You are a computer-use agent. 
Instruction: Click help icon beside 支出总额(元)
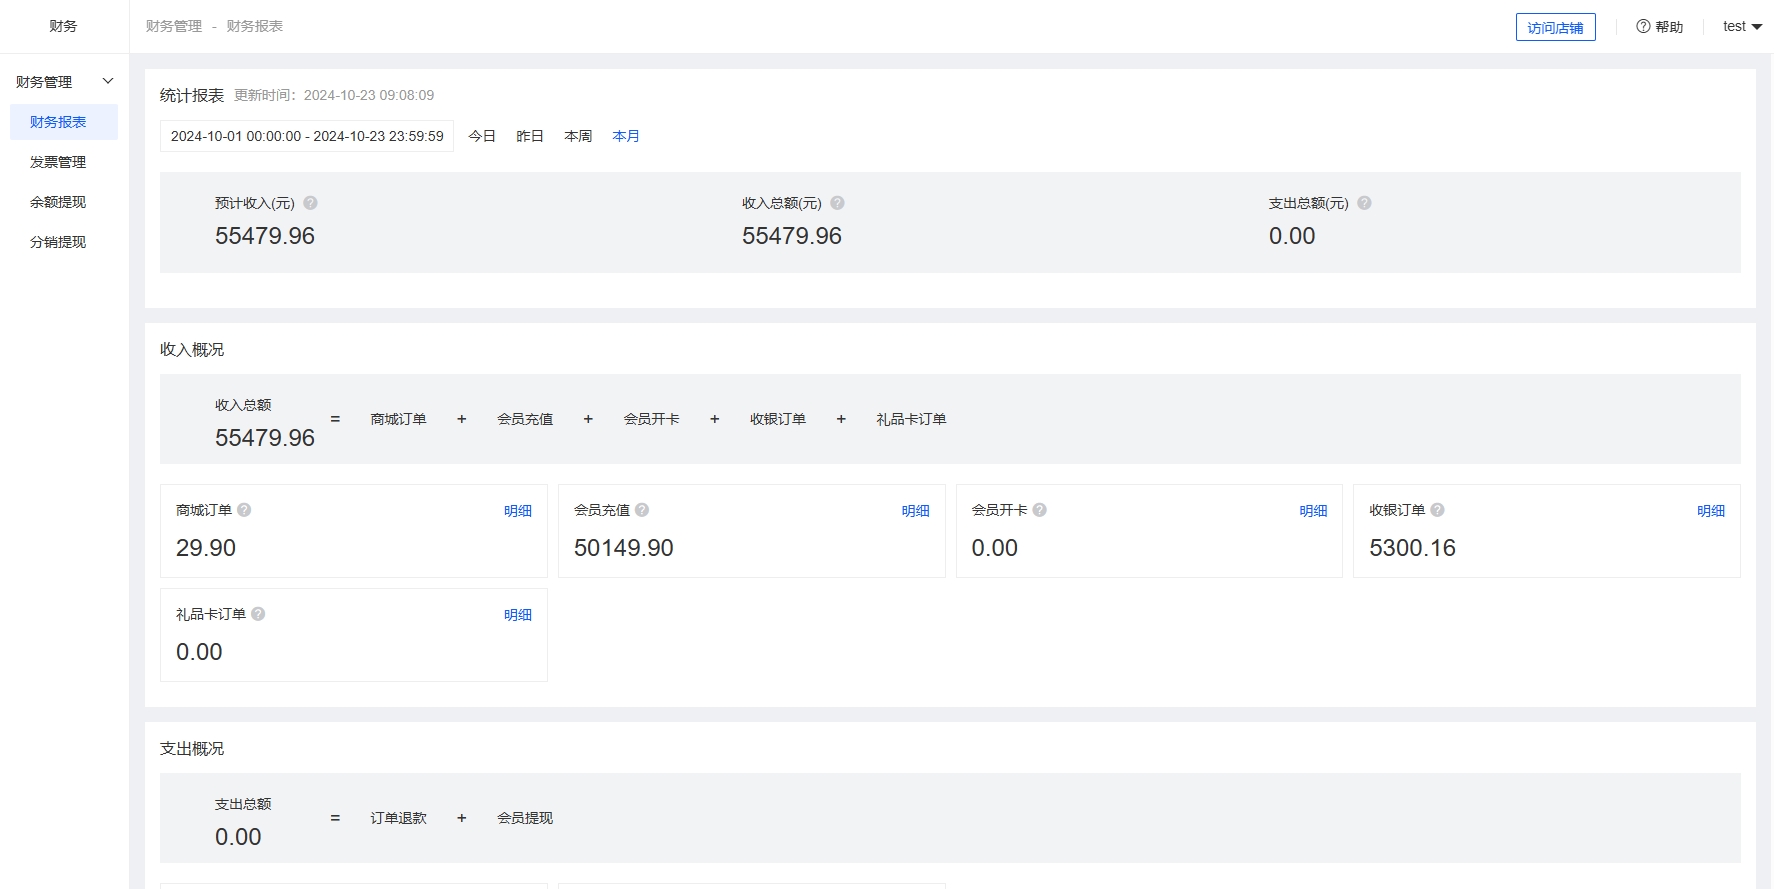[1364, 203]
